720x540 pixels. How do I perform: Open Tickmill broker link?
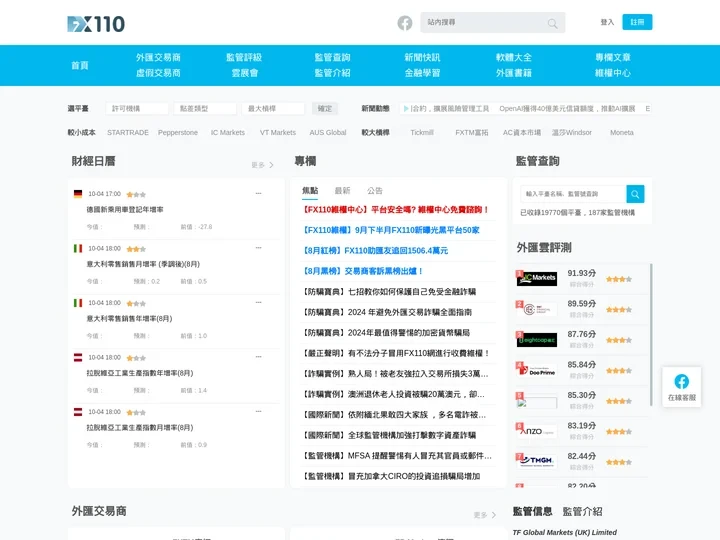[x=422, y=132]
